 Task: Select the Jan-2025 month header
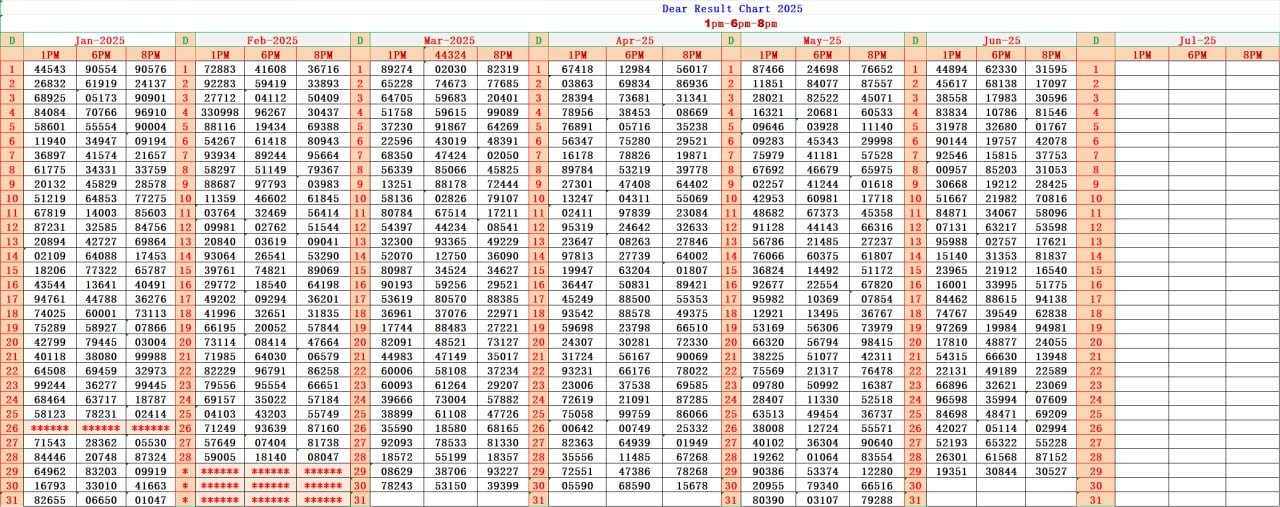coord(99,40)
